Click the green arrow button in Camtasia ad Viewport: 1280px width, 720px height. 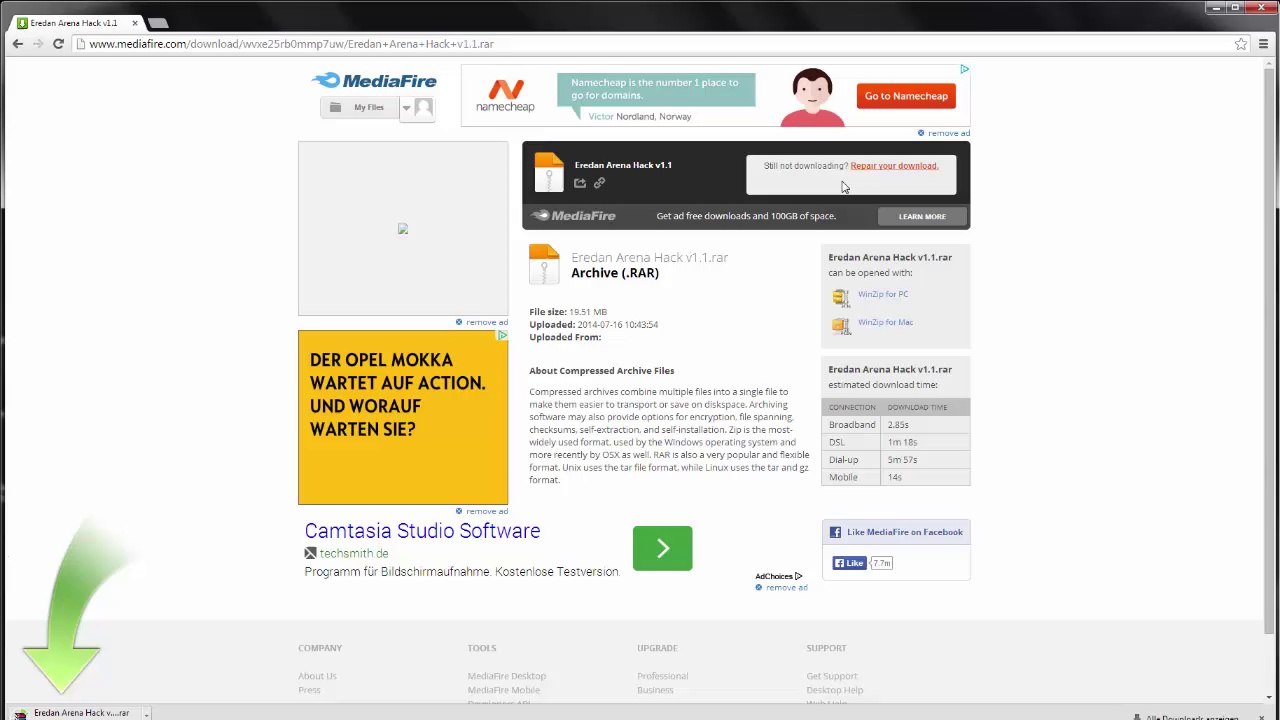pyautogui.click(x=662, y=548)
